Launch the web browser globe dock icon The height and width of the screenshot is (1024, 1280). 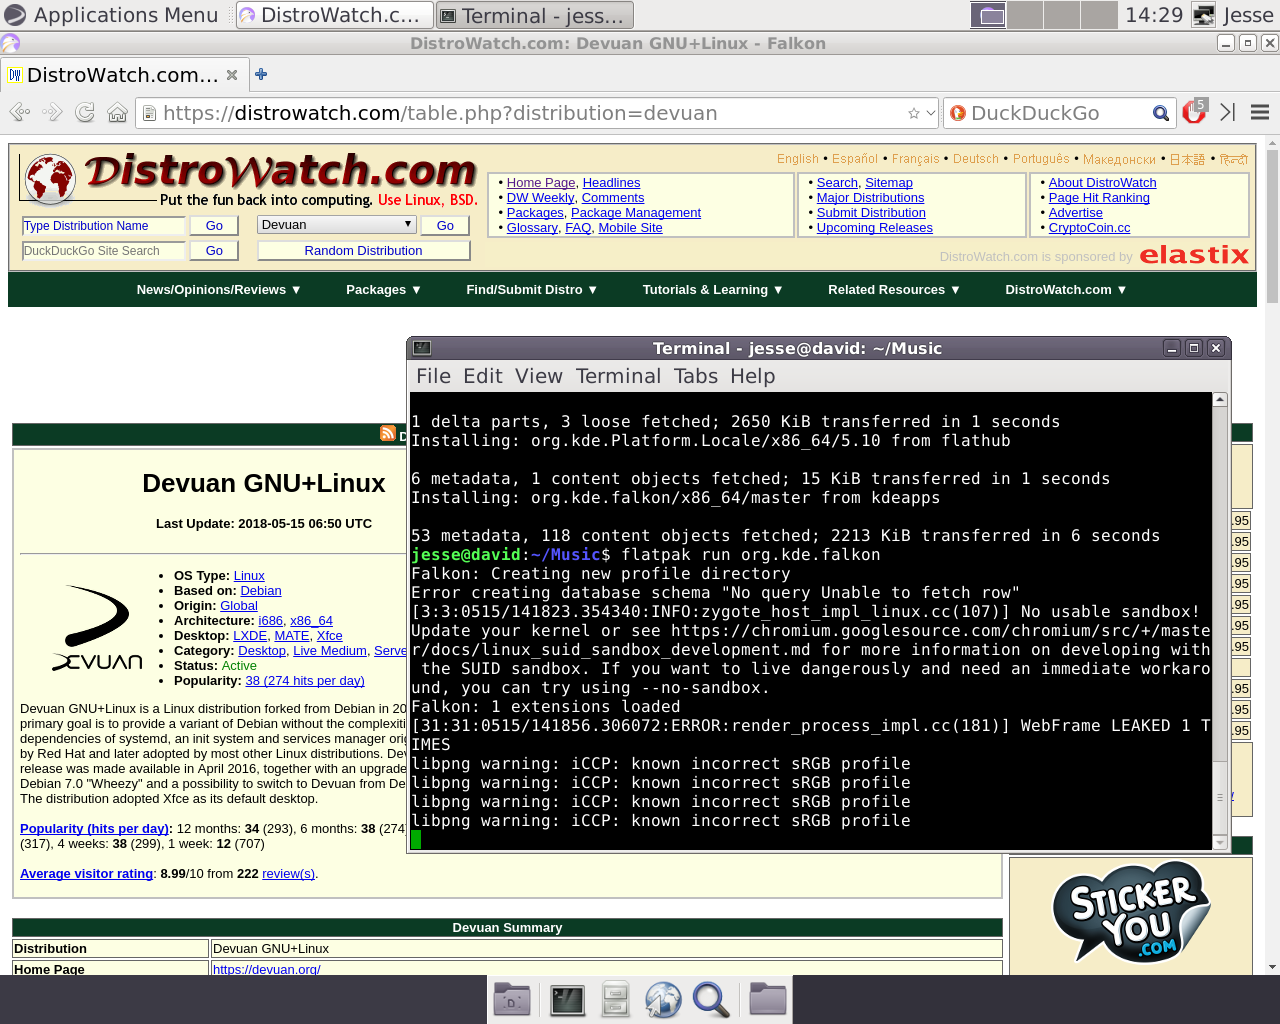click(x=663, y=1000)
